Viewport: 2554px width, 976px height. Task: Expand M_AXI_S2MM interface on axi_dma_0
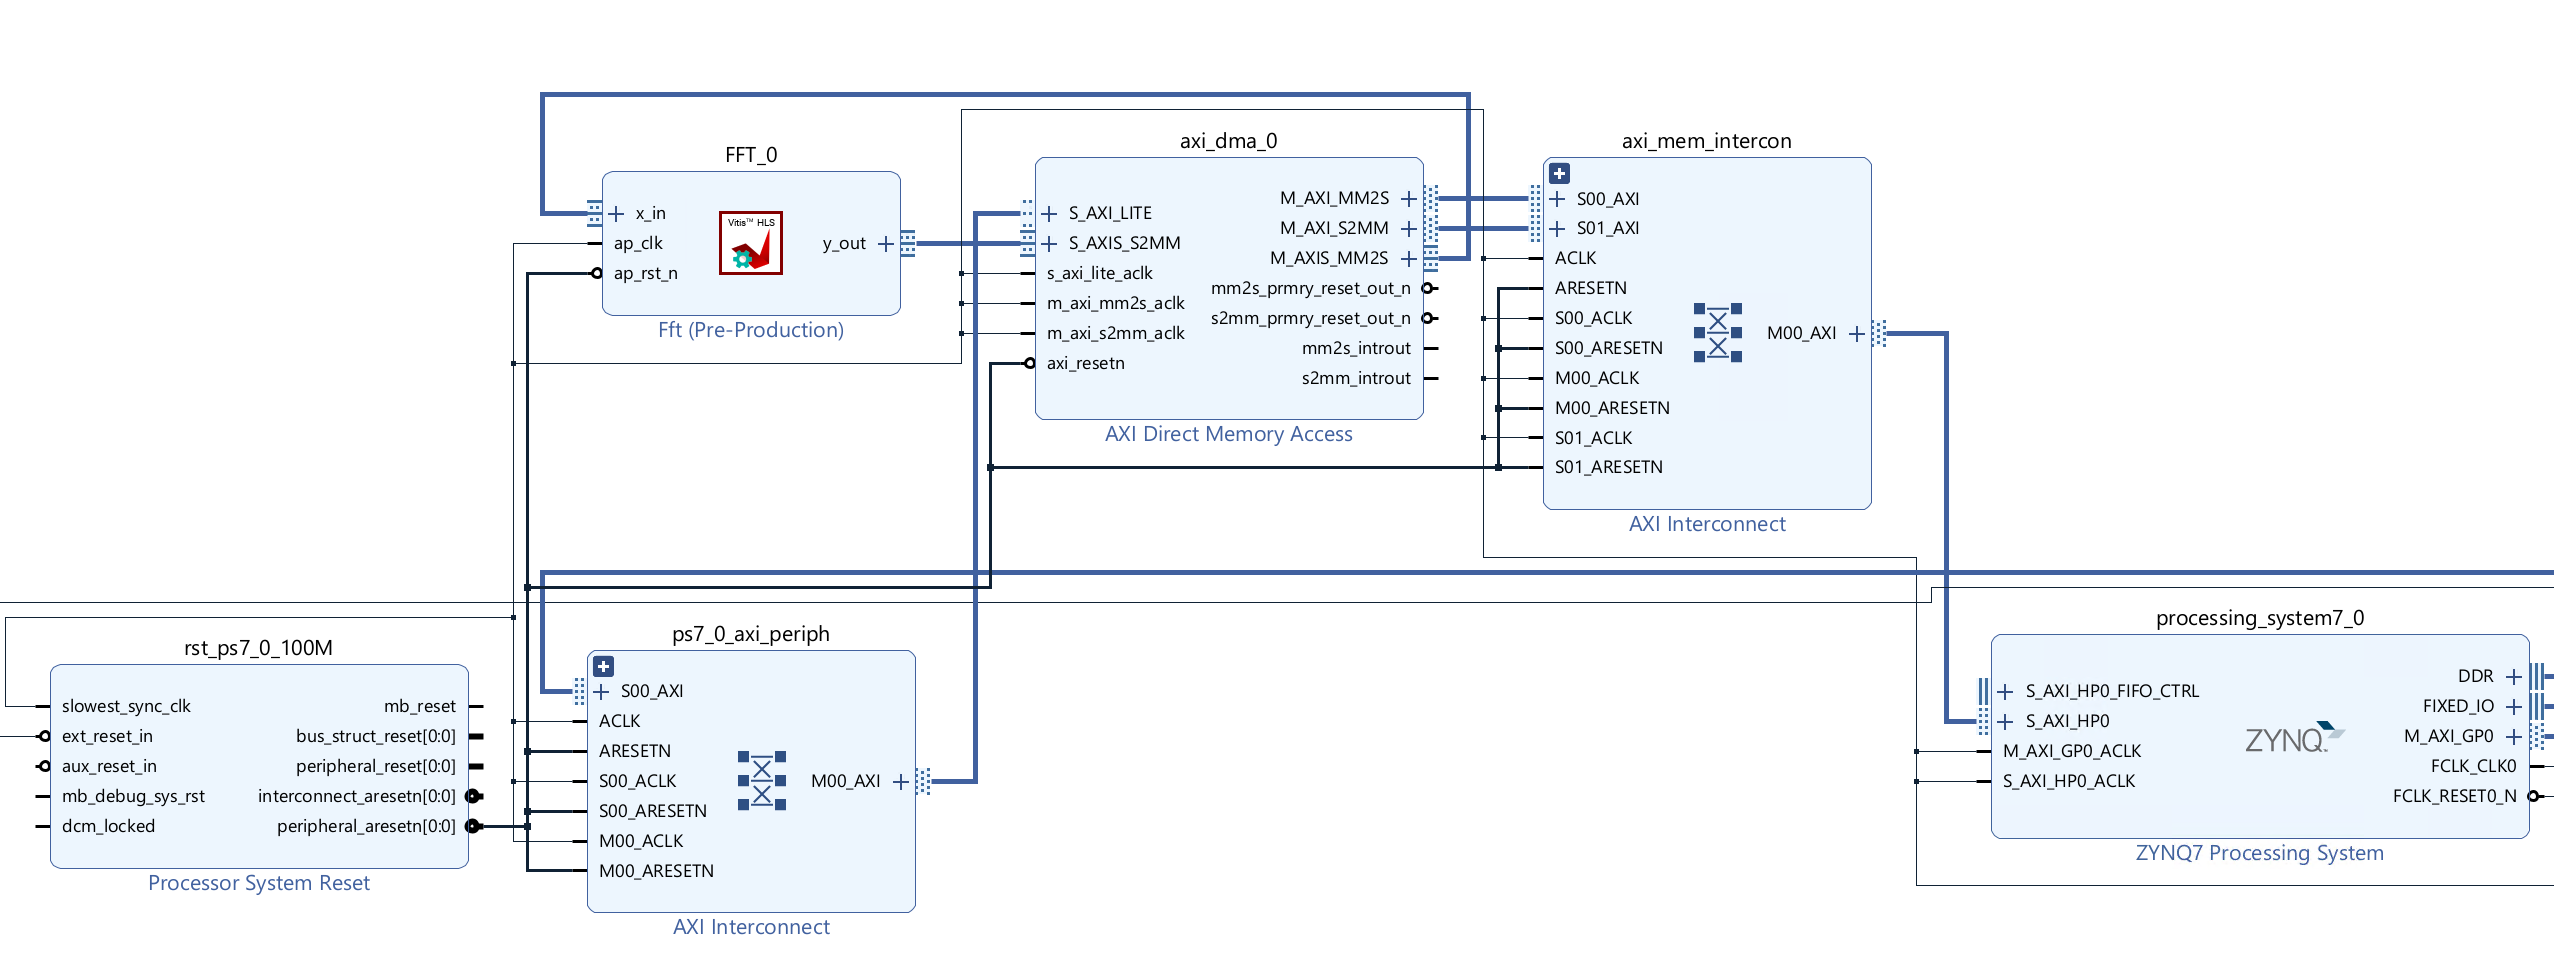(1408, 228)
